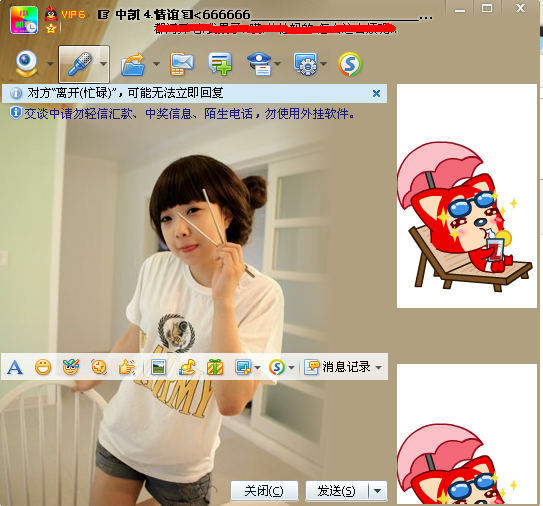Send a window shake nudge
Viewport: 543px width, 506px height.
click(99, 367)
